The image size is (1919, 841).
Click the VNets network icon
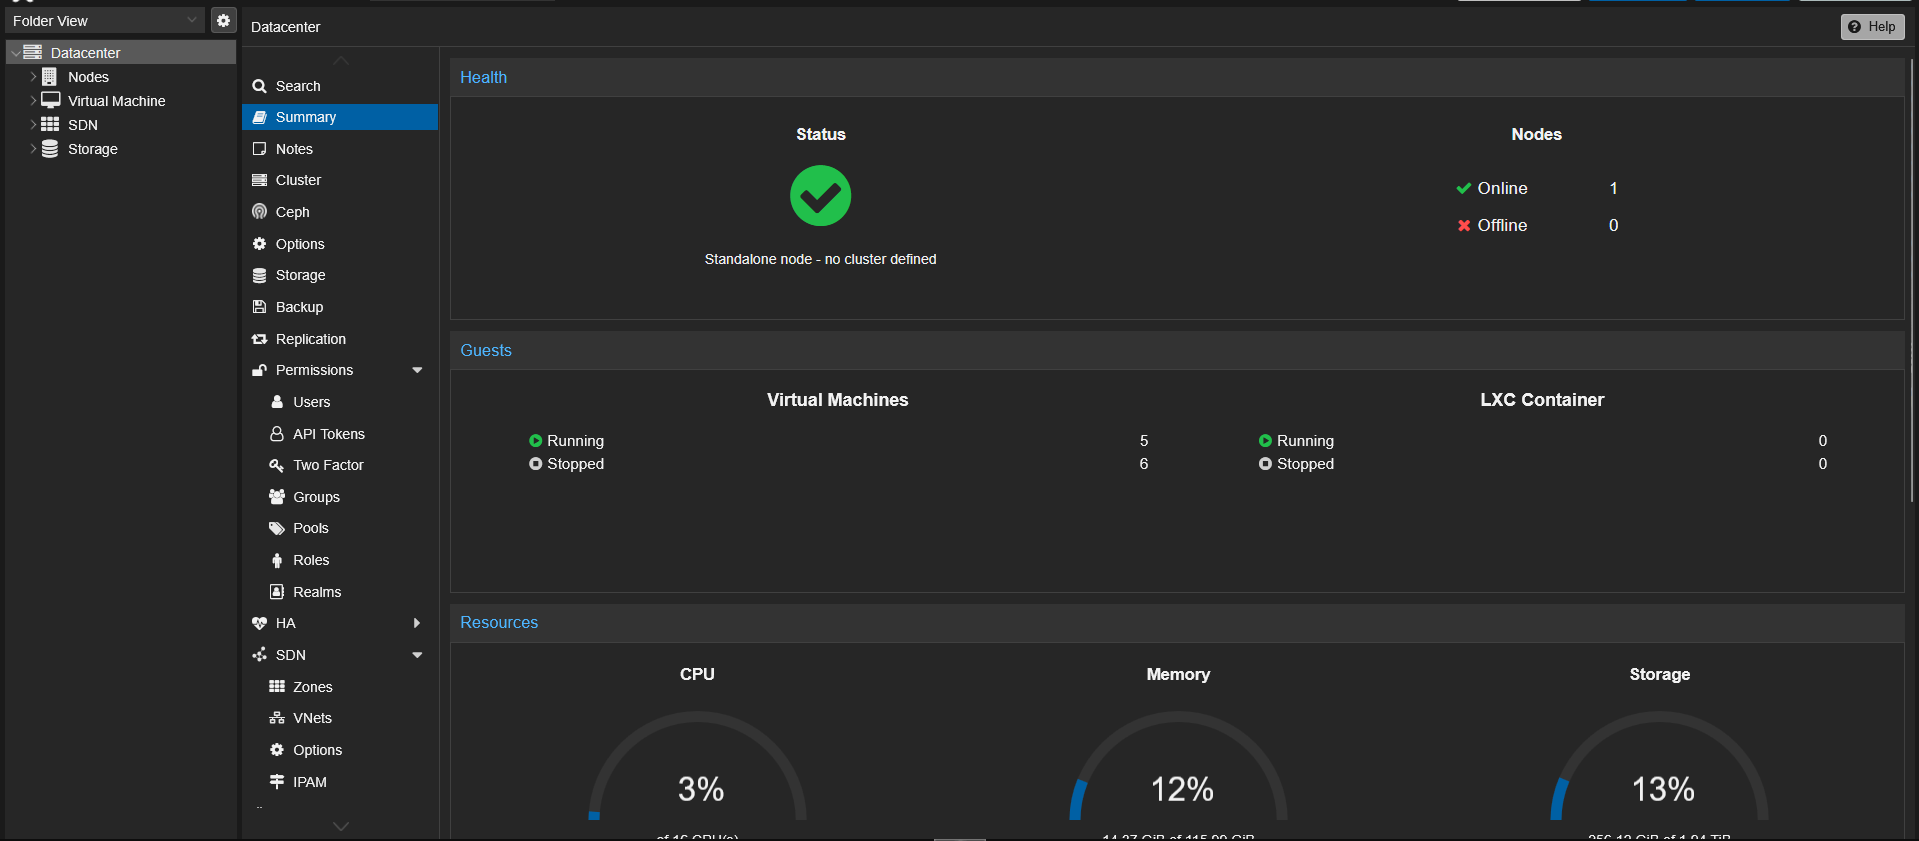click(277, 718)
